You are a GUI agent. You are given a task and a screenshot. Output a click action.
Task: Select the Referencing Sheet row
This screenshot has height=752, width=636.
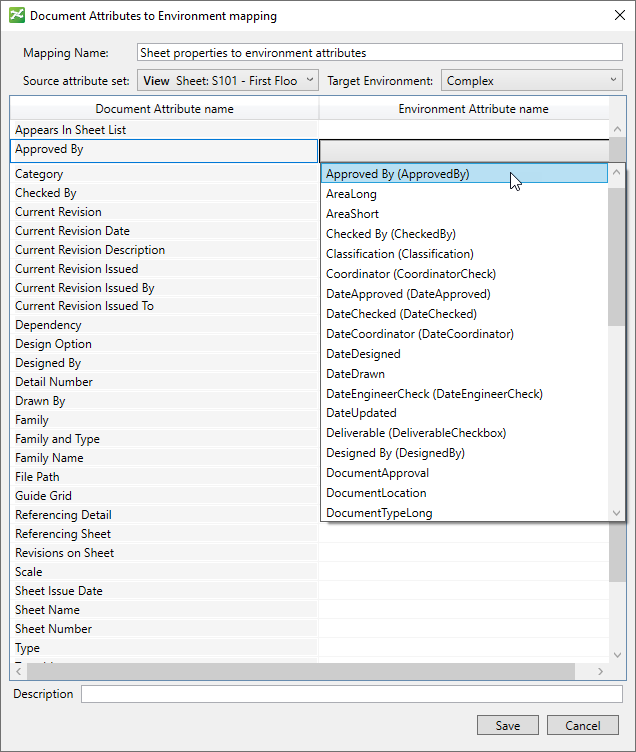(x=164, y=534)
